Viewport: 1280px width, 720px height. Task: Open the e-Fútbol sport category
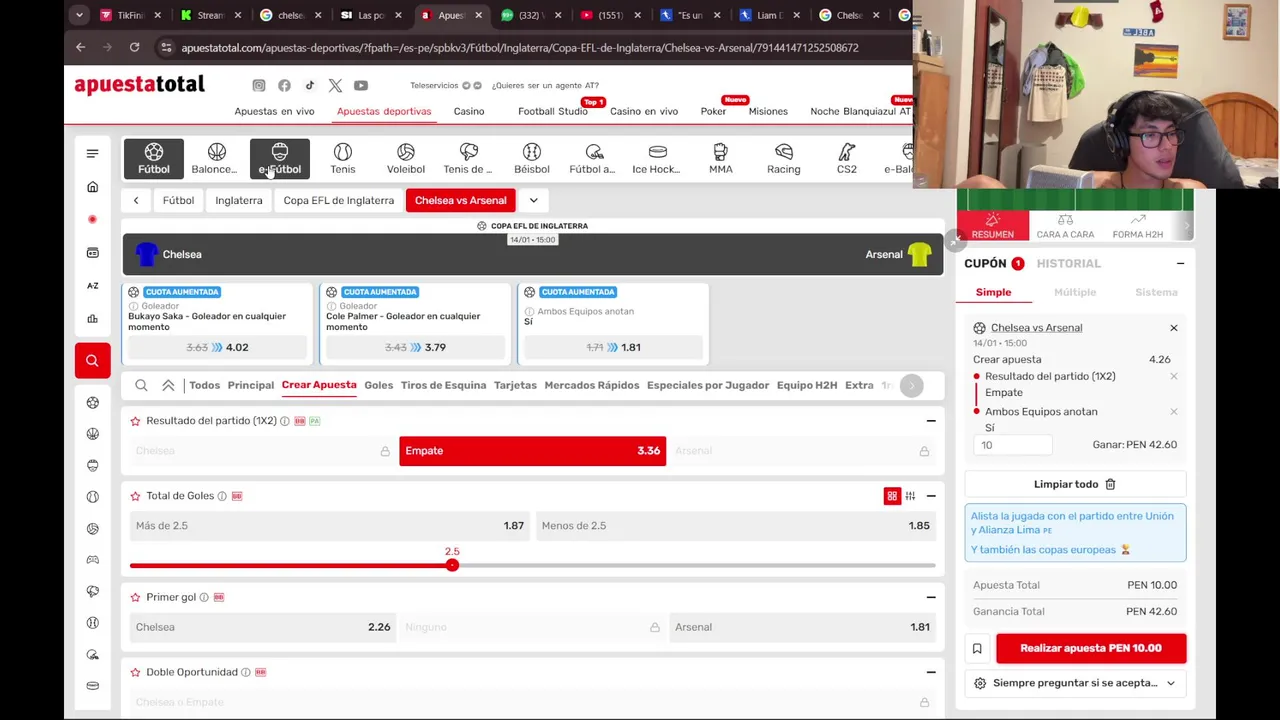click(280, 158)
